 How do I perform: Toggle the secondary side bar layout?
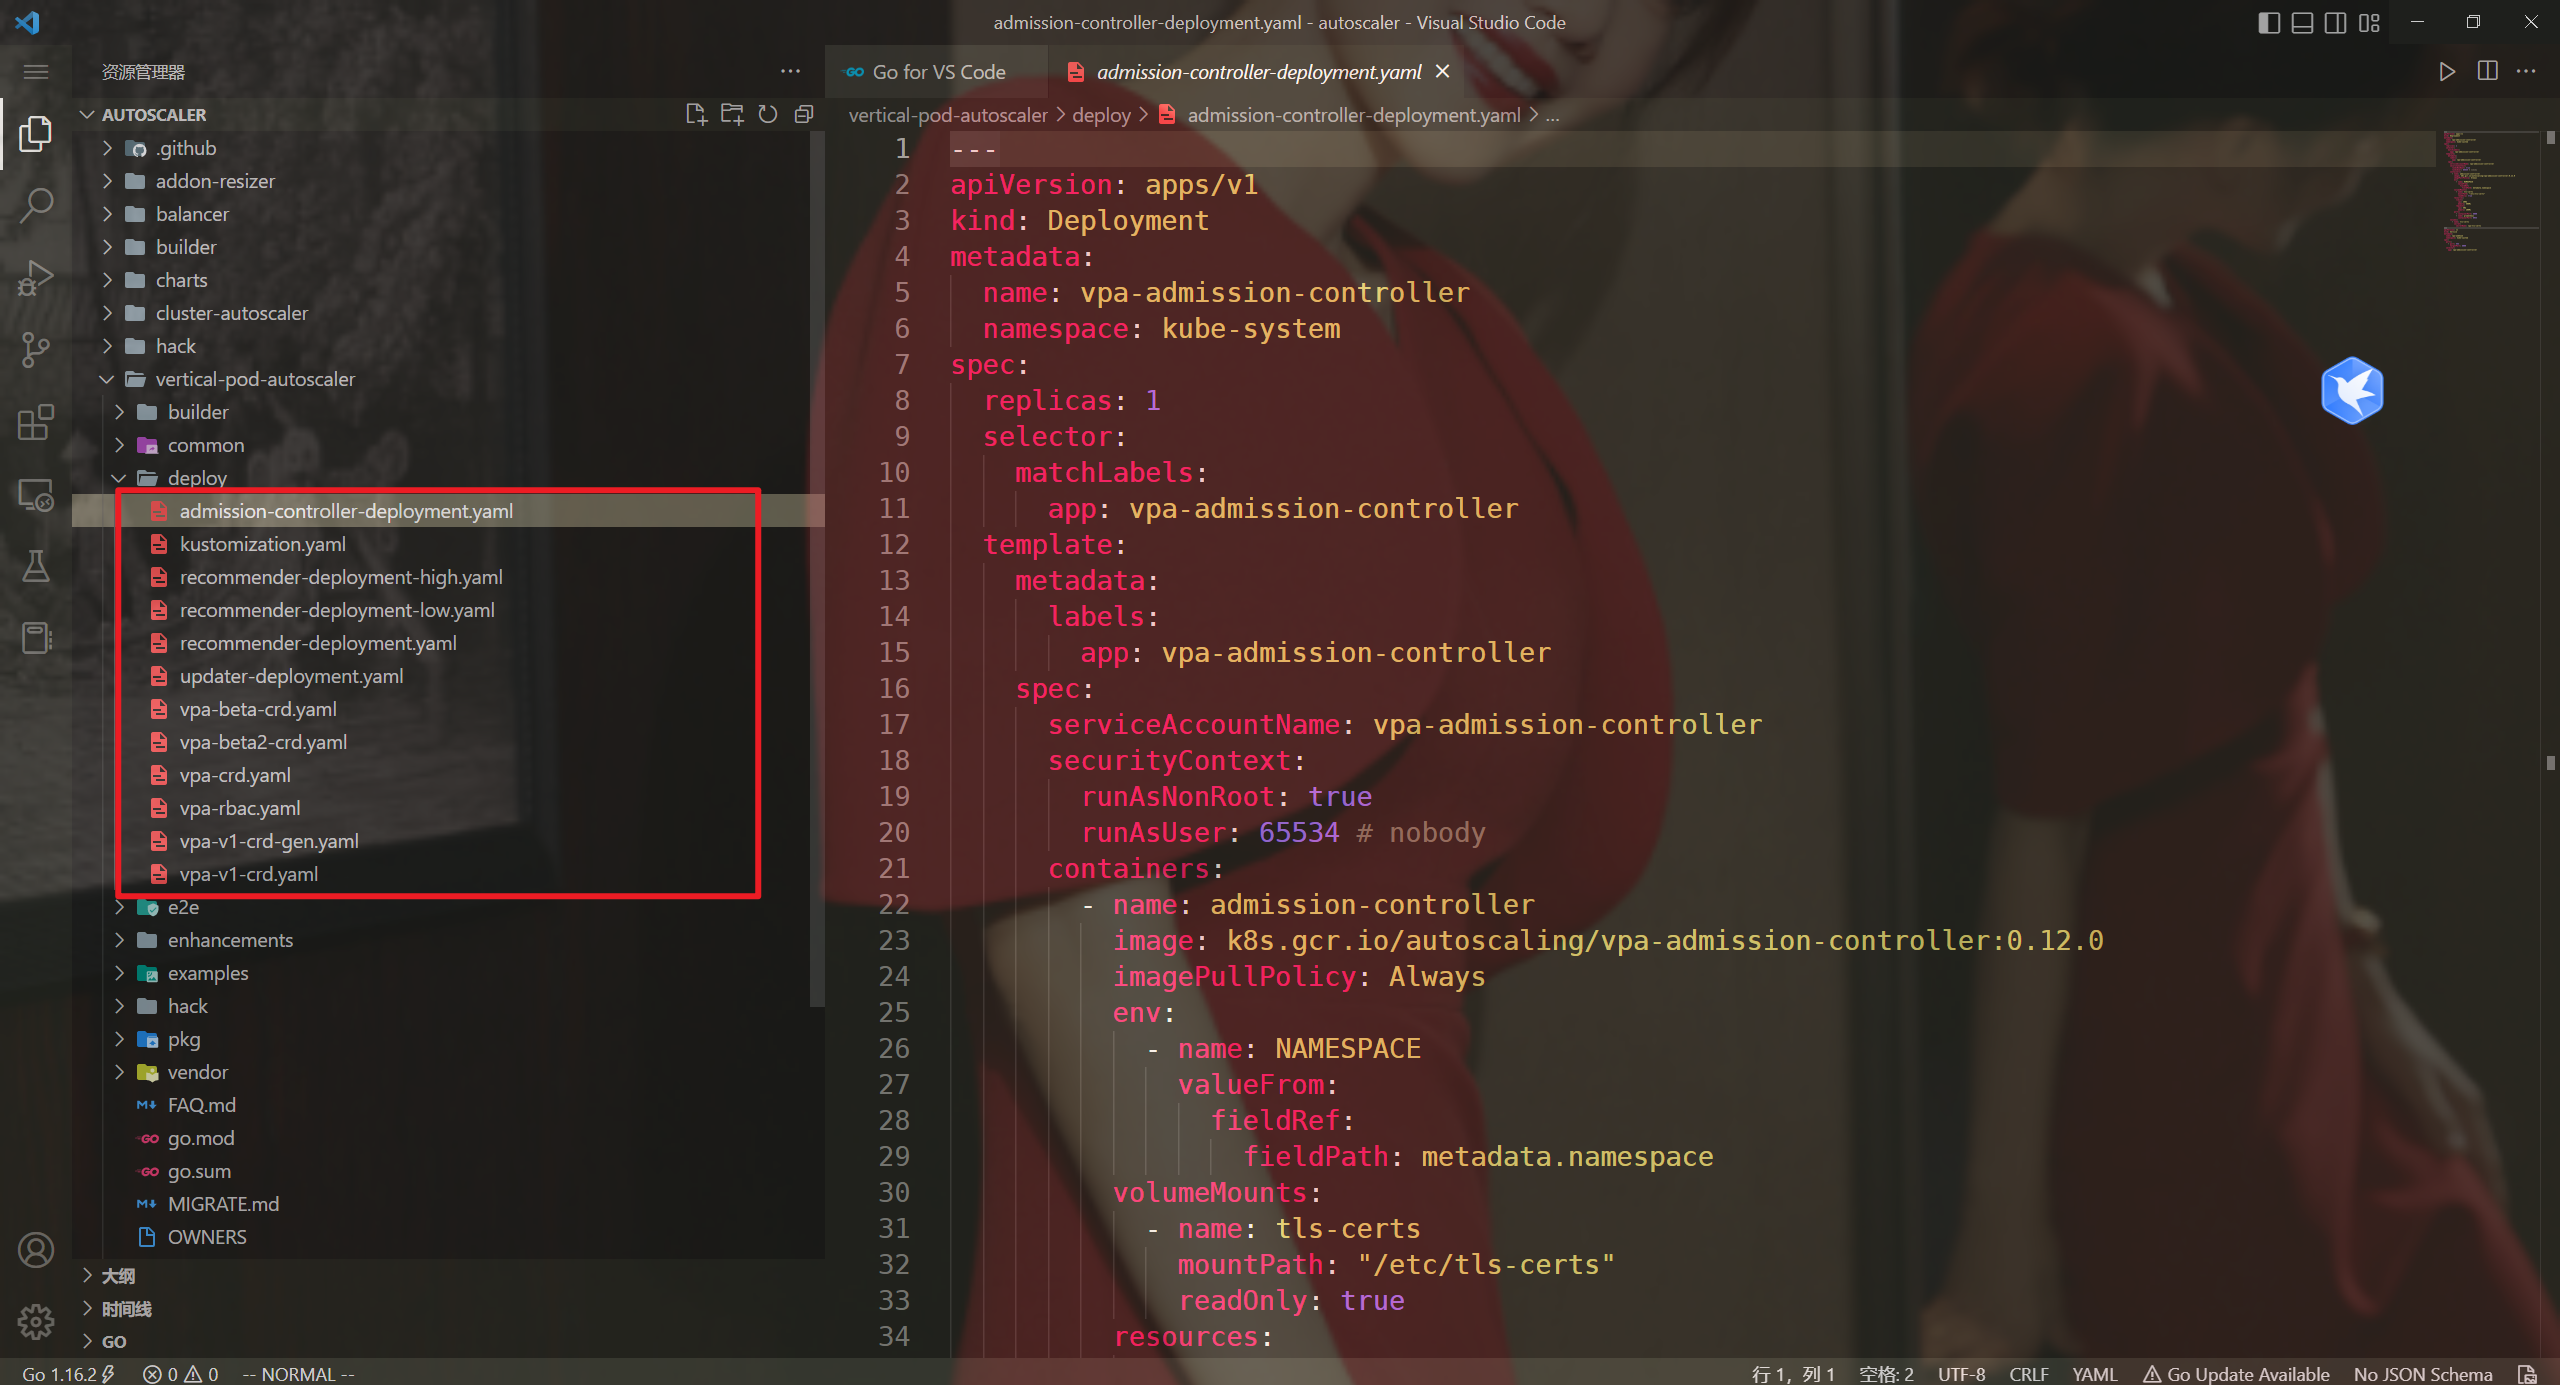2335,22
